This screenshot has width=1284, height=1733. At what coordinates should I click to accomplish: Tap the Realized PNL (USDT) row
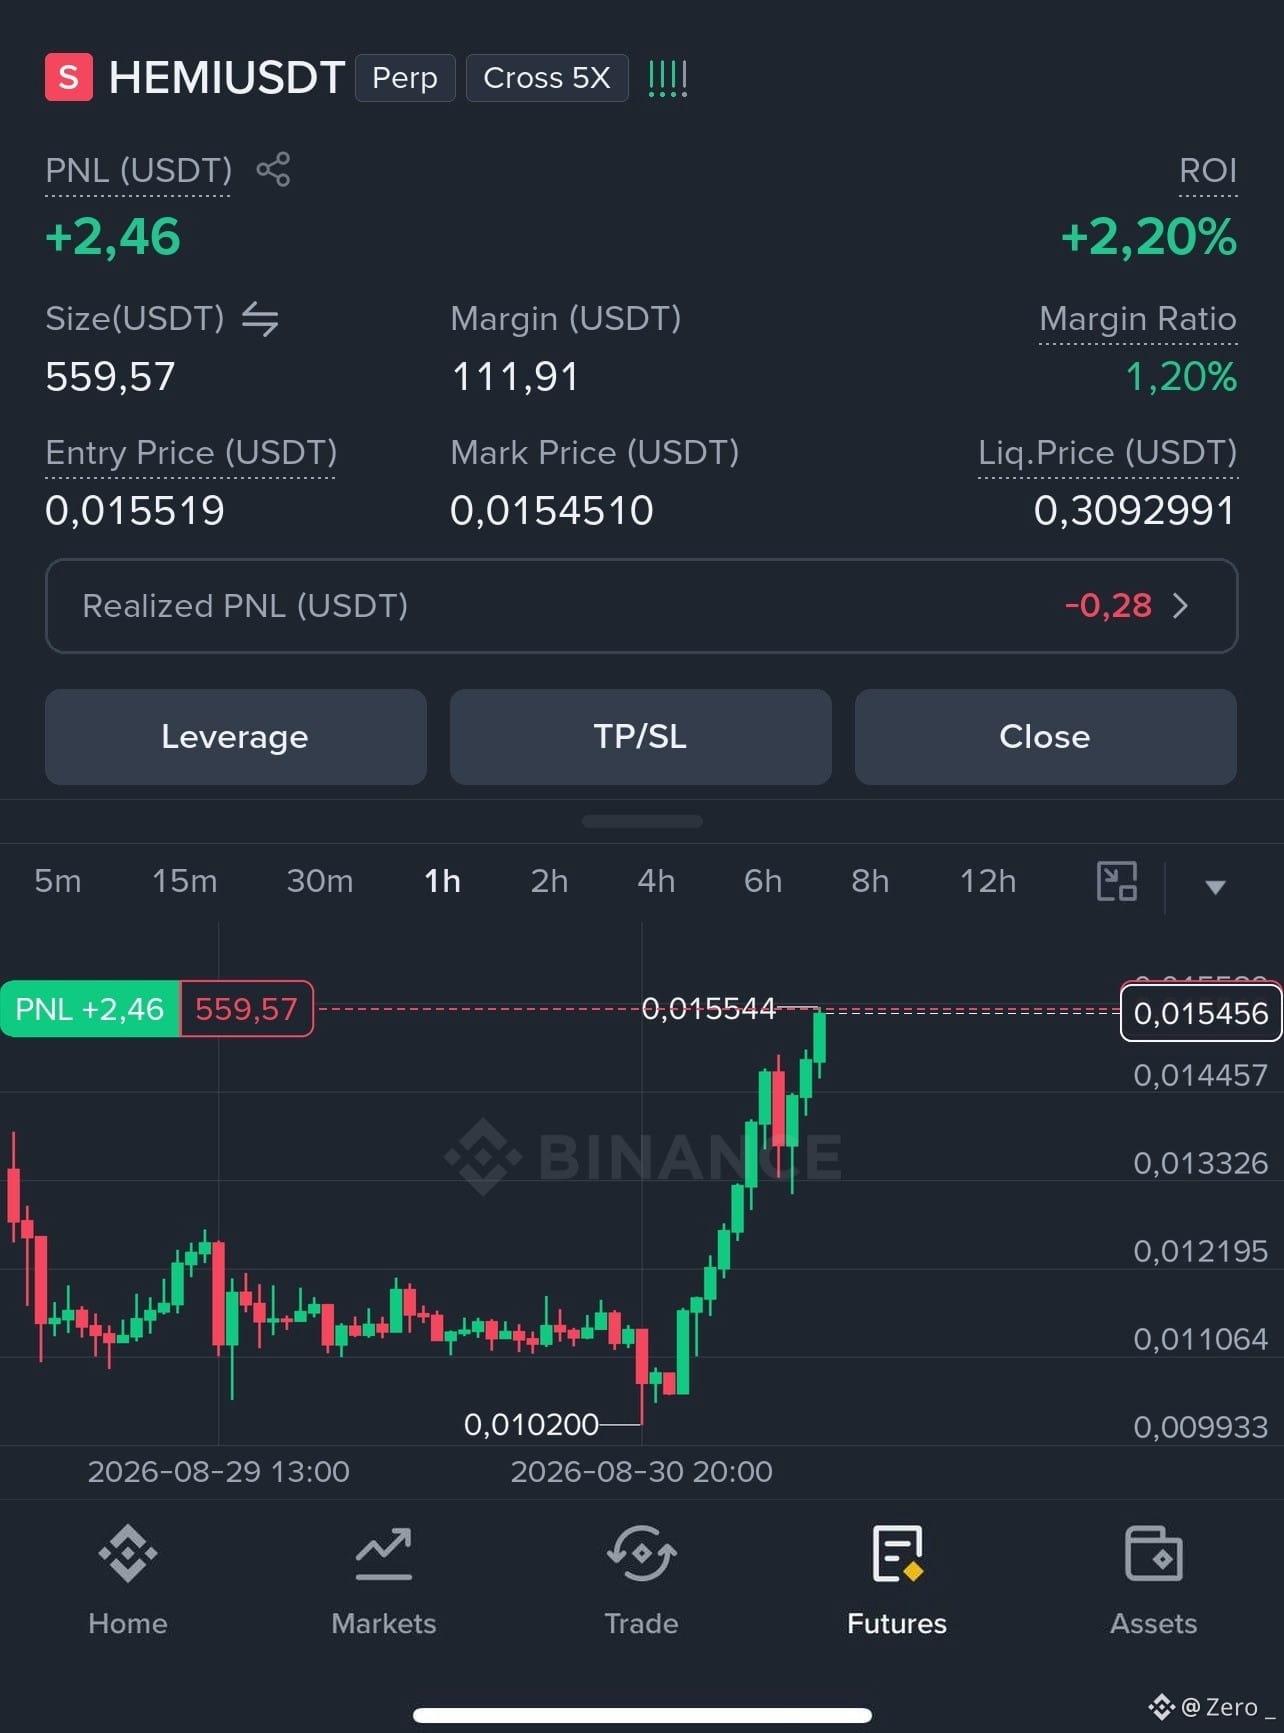point(642,606)
